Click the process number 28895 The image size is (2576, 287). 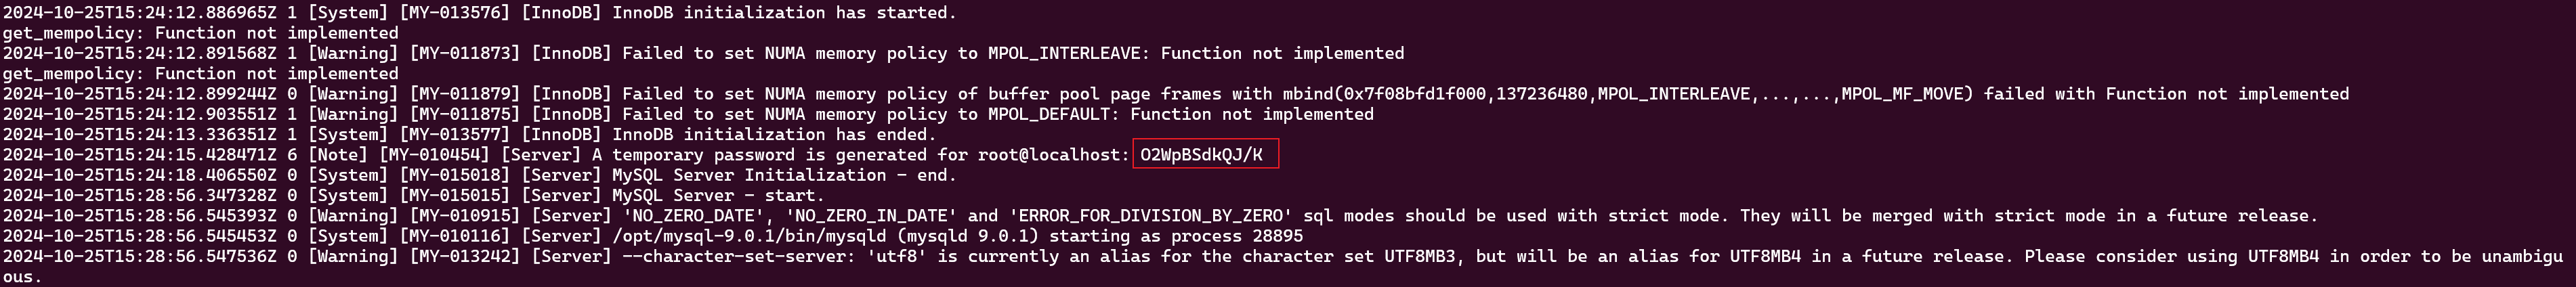pos(1277,236)
